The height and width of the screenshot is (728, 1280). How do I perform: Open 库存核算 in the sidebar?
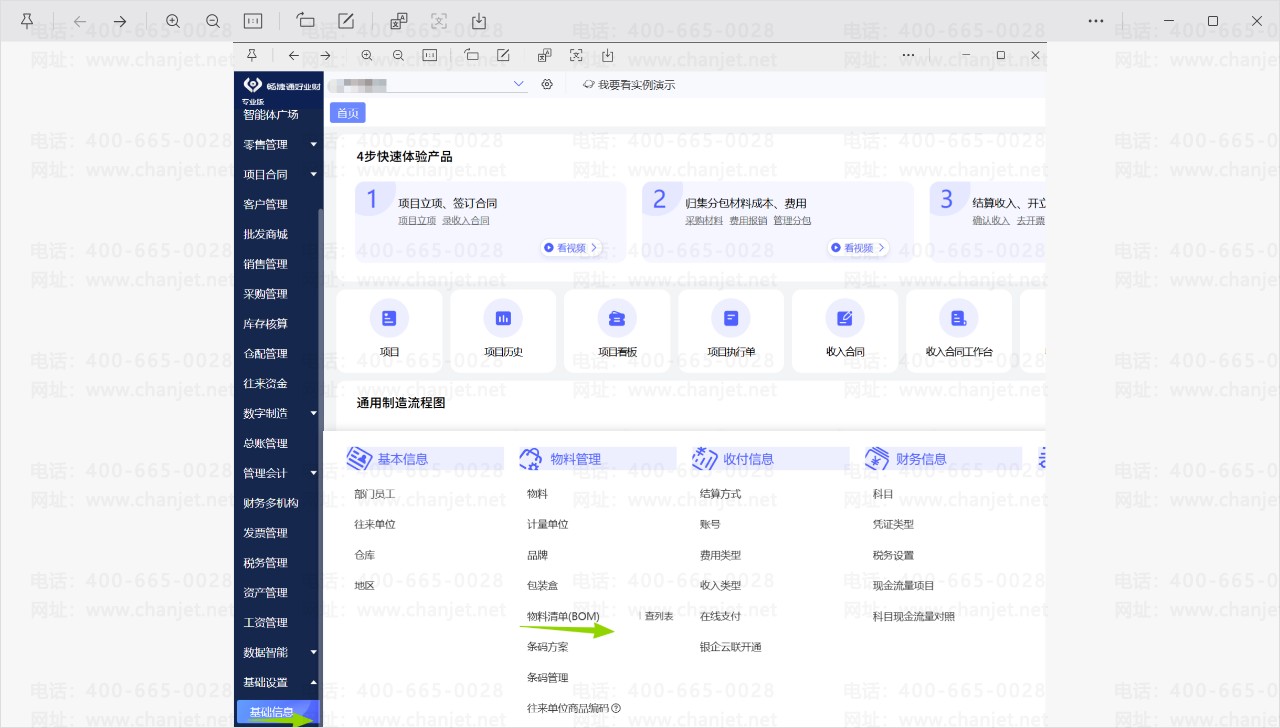[x=265, y=324]
